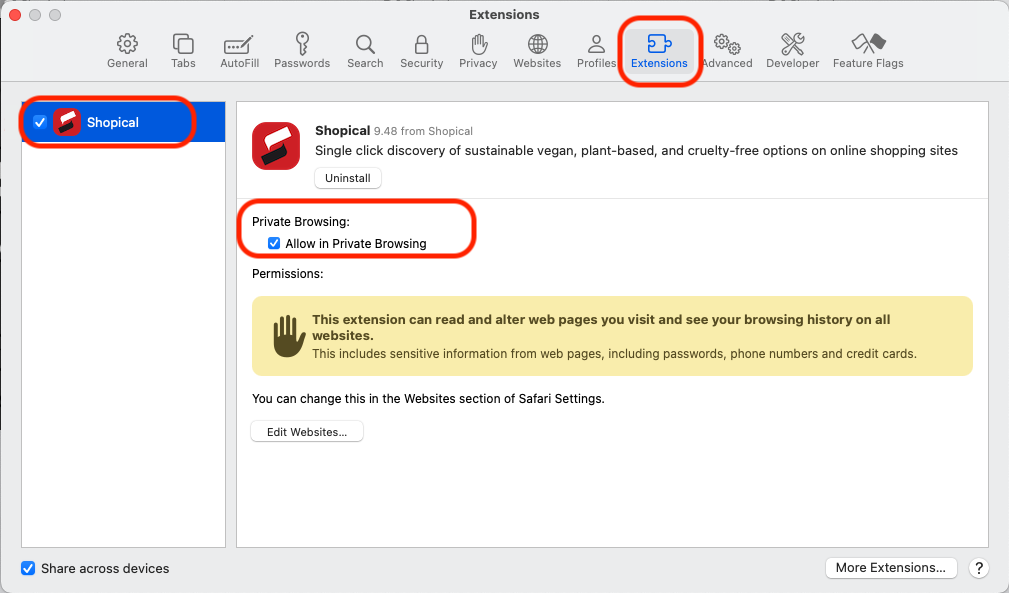The width and height of the screenshot is (1009, 593).
Task: Open the General settings pane
Action: pyautogui.click(x=127, y=51)
